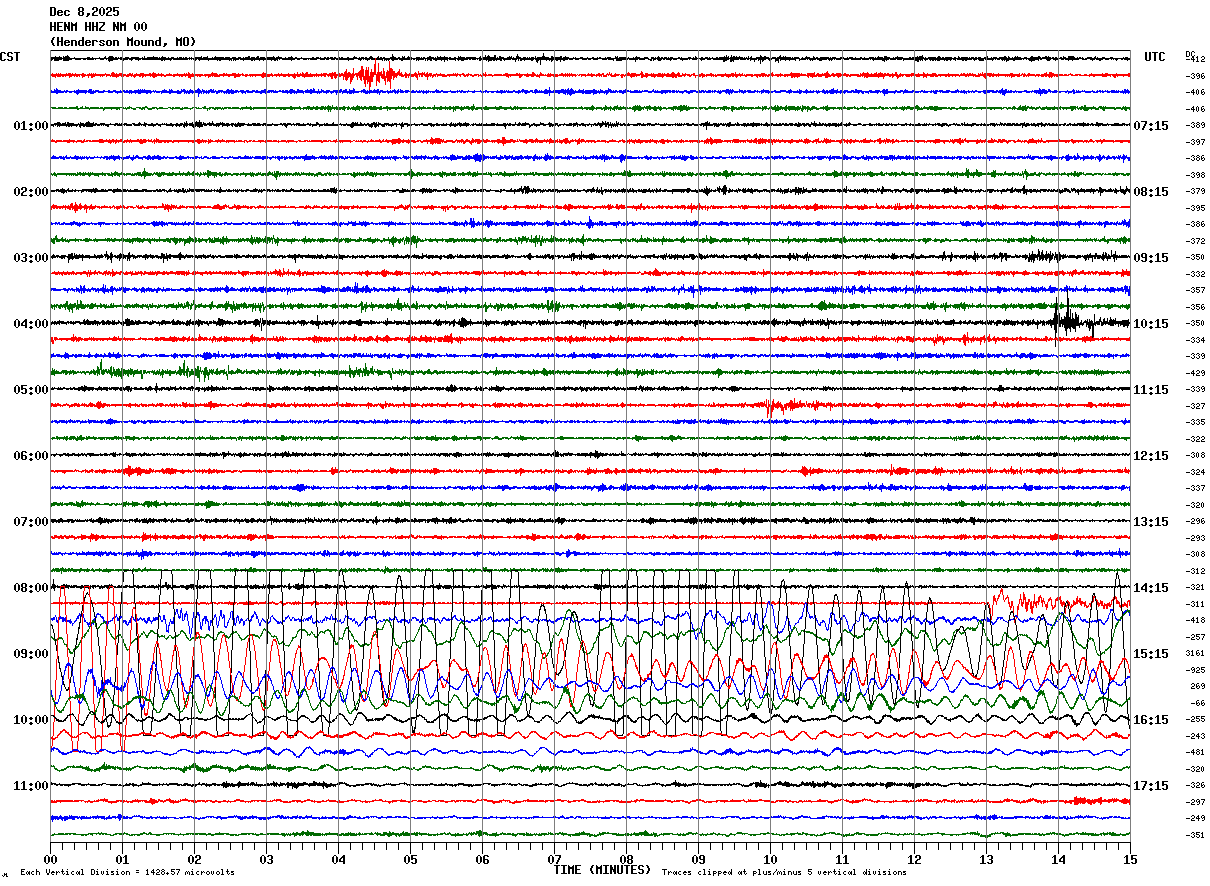This screenshot has width=1210, height=886.
Task: Click the DC offset value -249
Action: coord(1196,819)
